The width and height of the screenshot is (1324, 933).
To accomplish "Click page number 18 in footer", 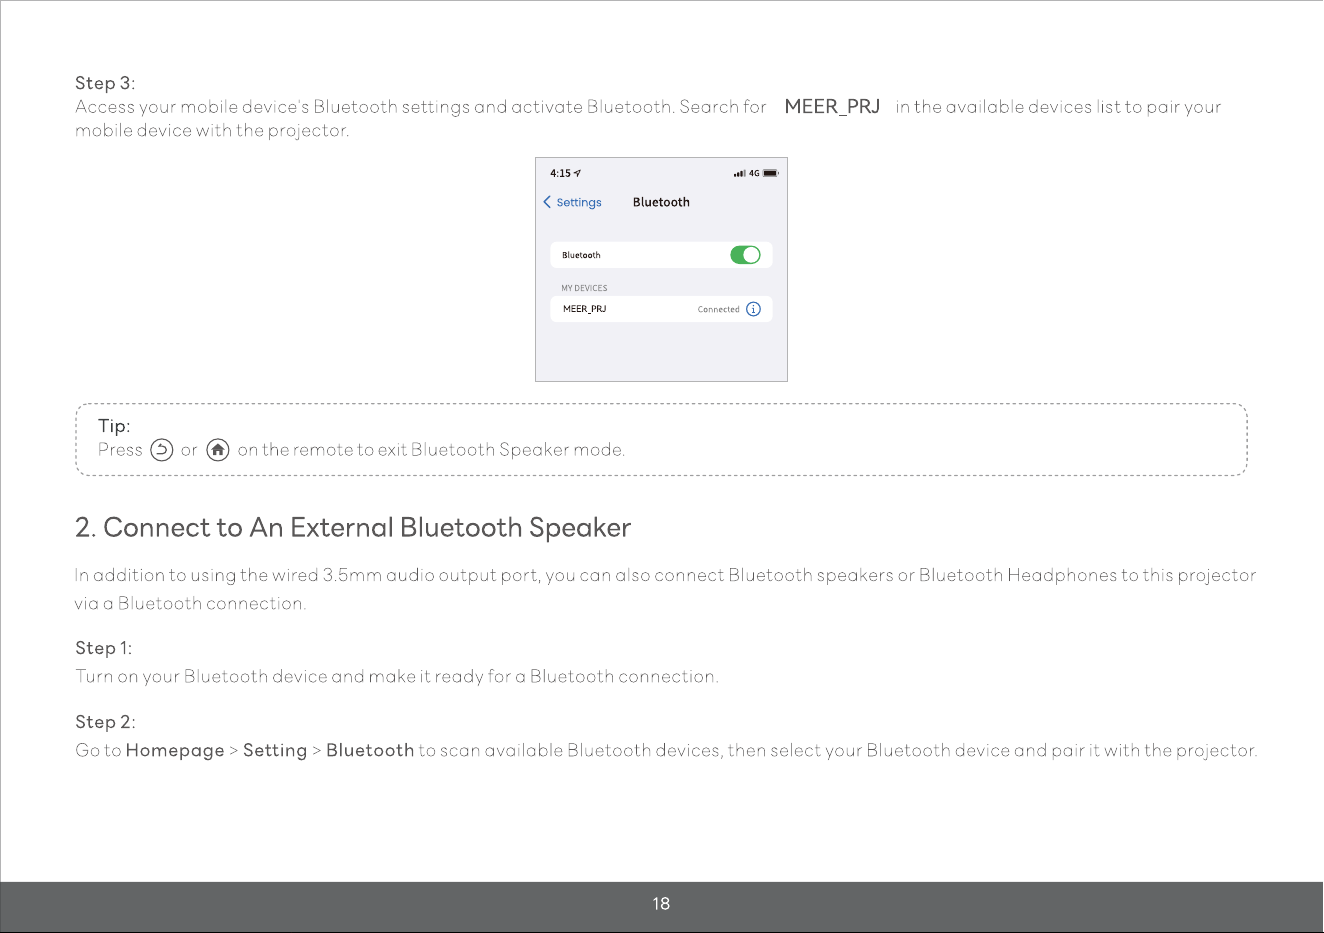I will [661, 904].
